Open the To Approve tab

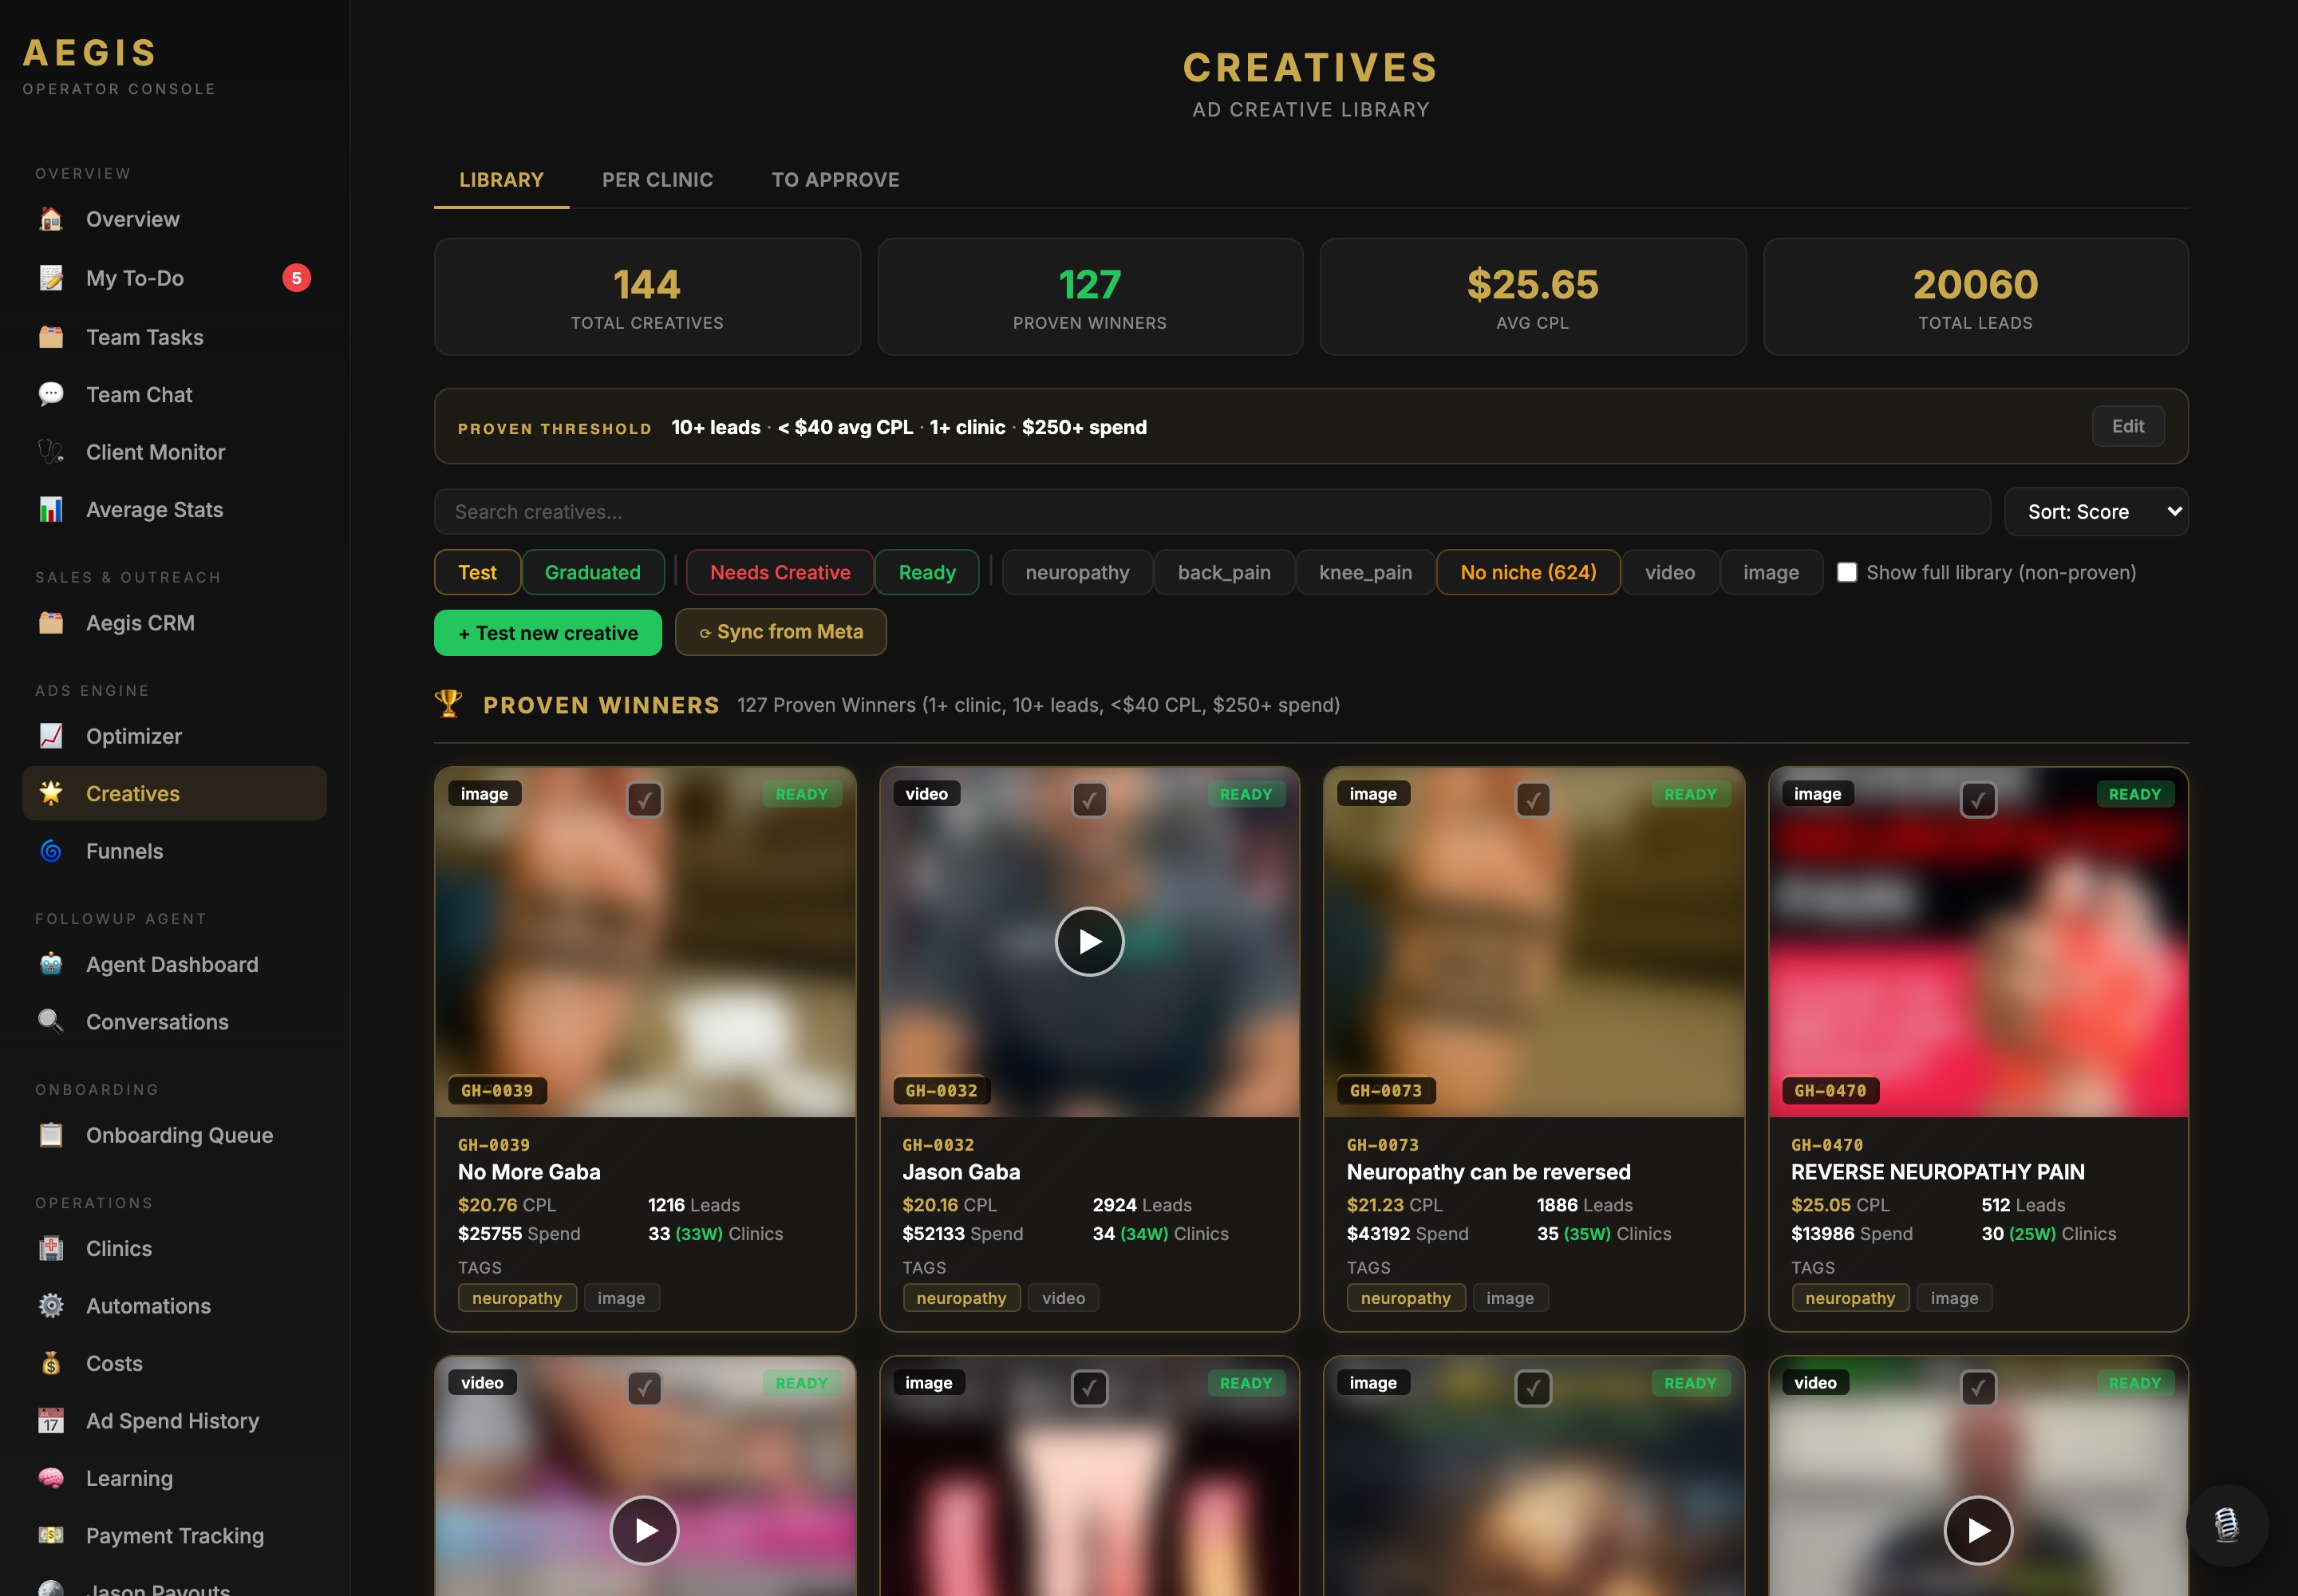pyautogui.click(x=835, y=180)
